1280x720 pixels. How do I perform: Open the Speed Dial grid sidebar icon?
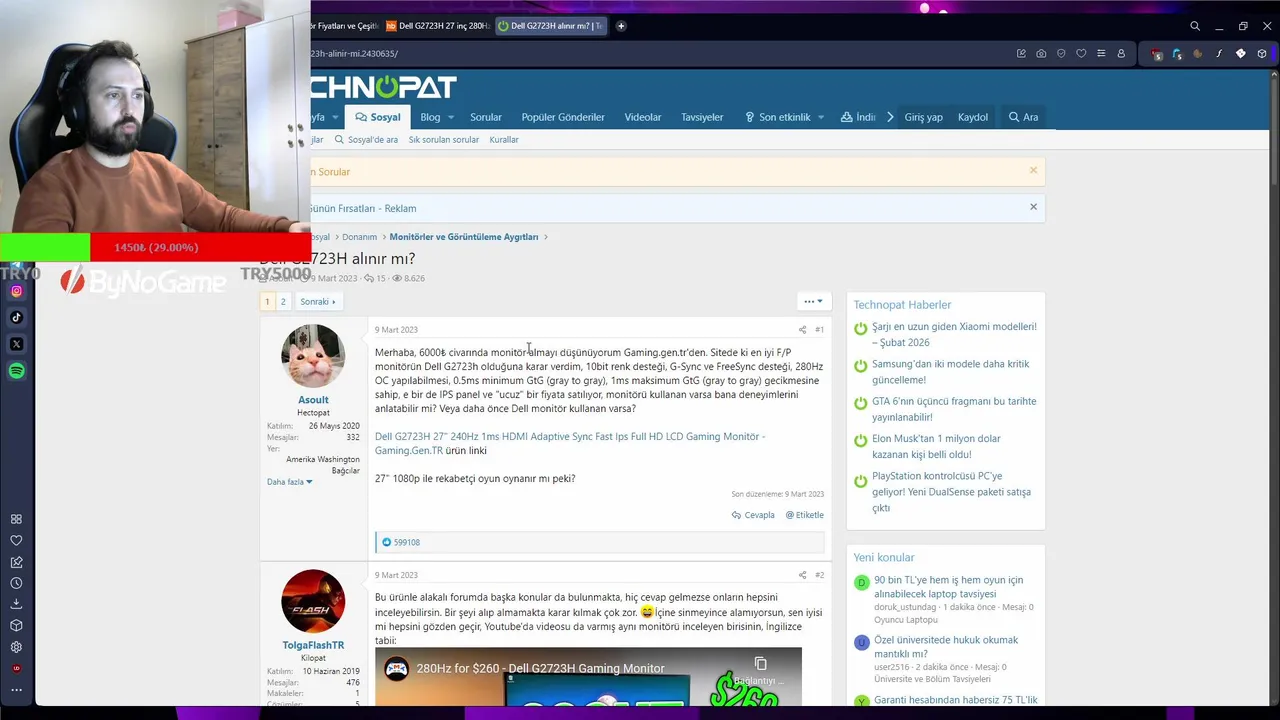pyautogui.click(x=16, y=519)
